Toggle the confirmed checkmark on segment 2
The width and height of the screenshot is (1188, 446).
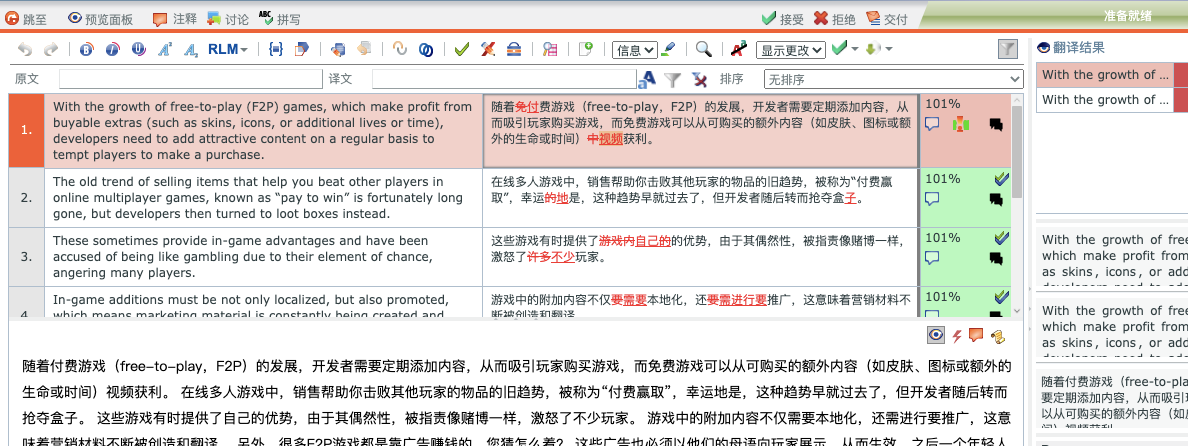click(1002, 179)
